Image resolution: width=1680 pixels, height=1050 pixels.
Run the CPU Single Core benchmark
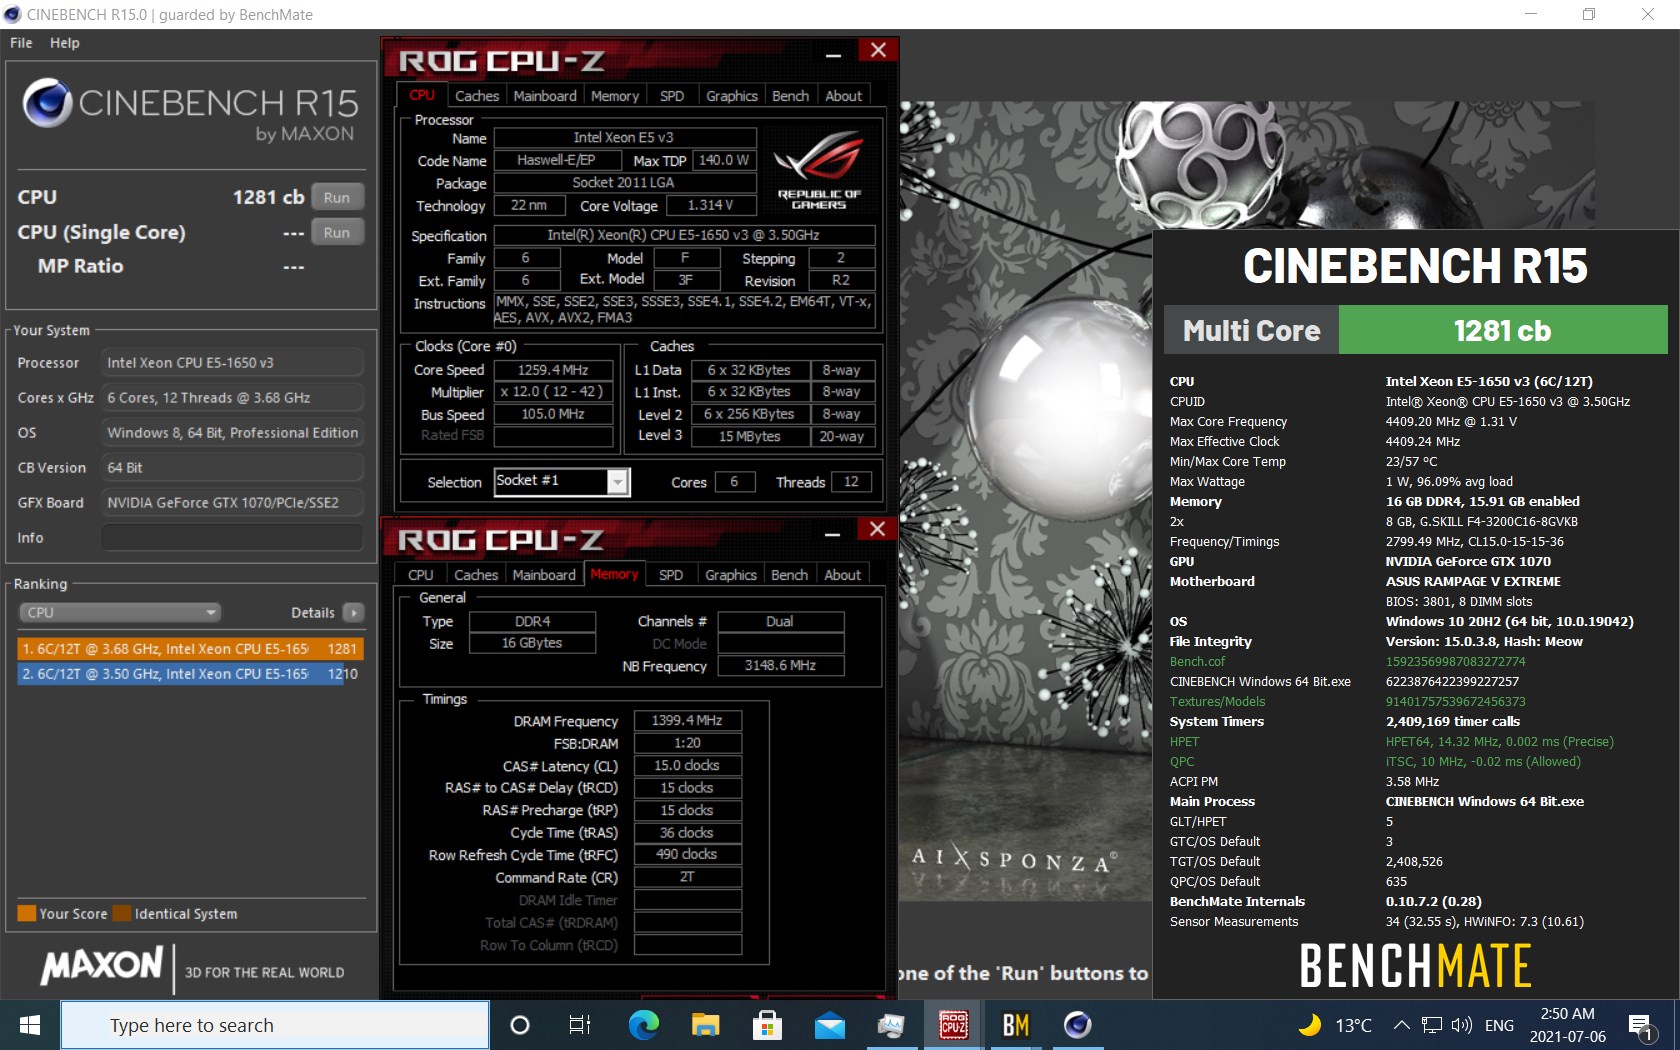click(x=337, y=232)
